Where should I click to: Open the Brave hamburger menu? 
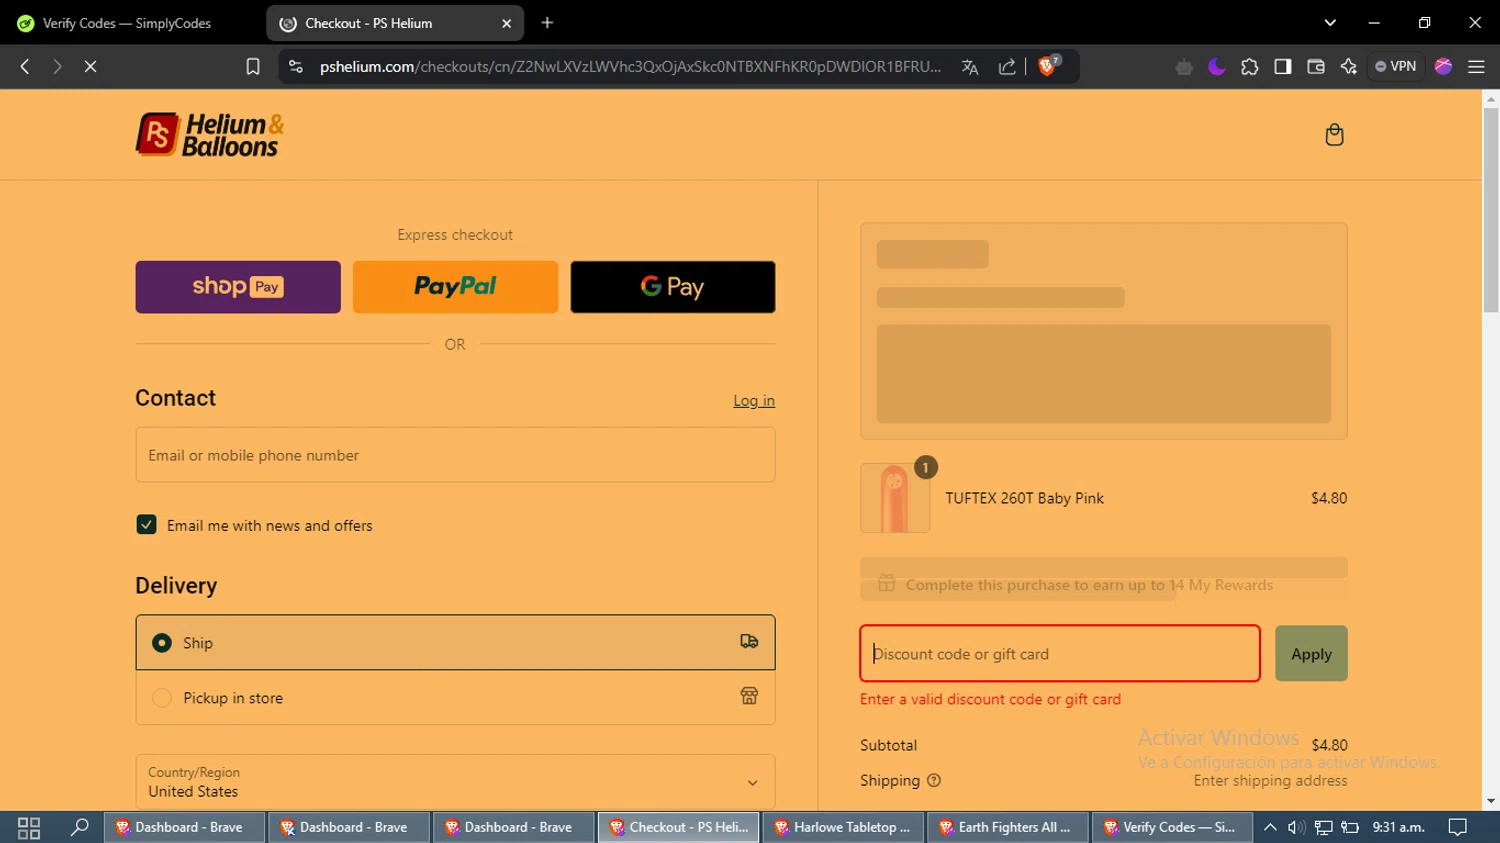(1476, 66)
